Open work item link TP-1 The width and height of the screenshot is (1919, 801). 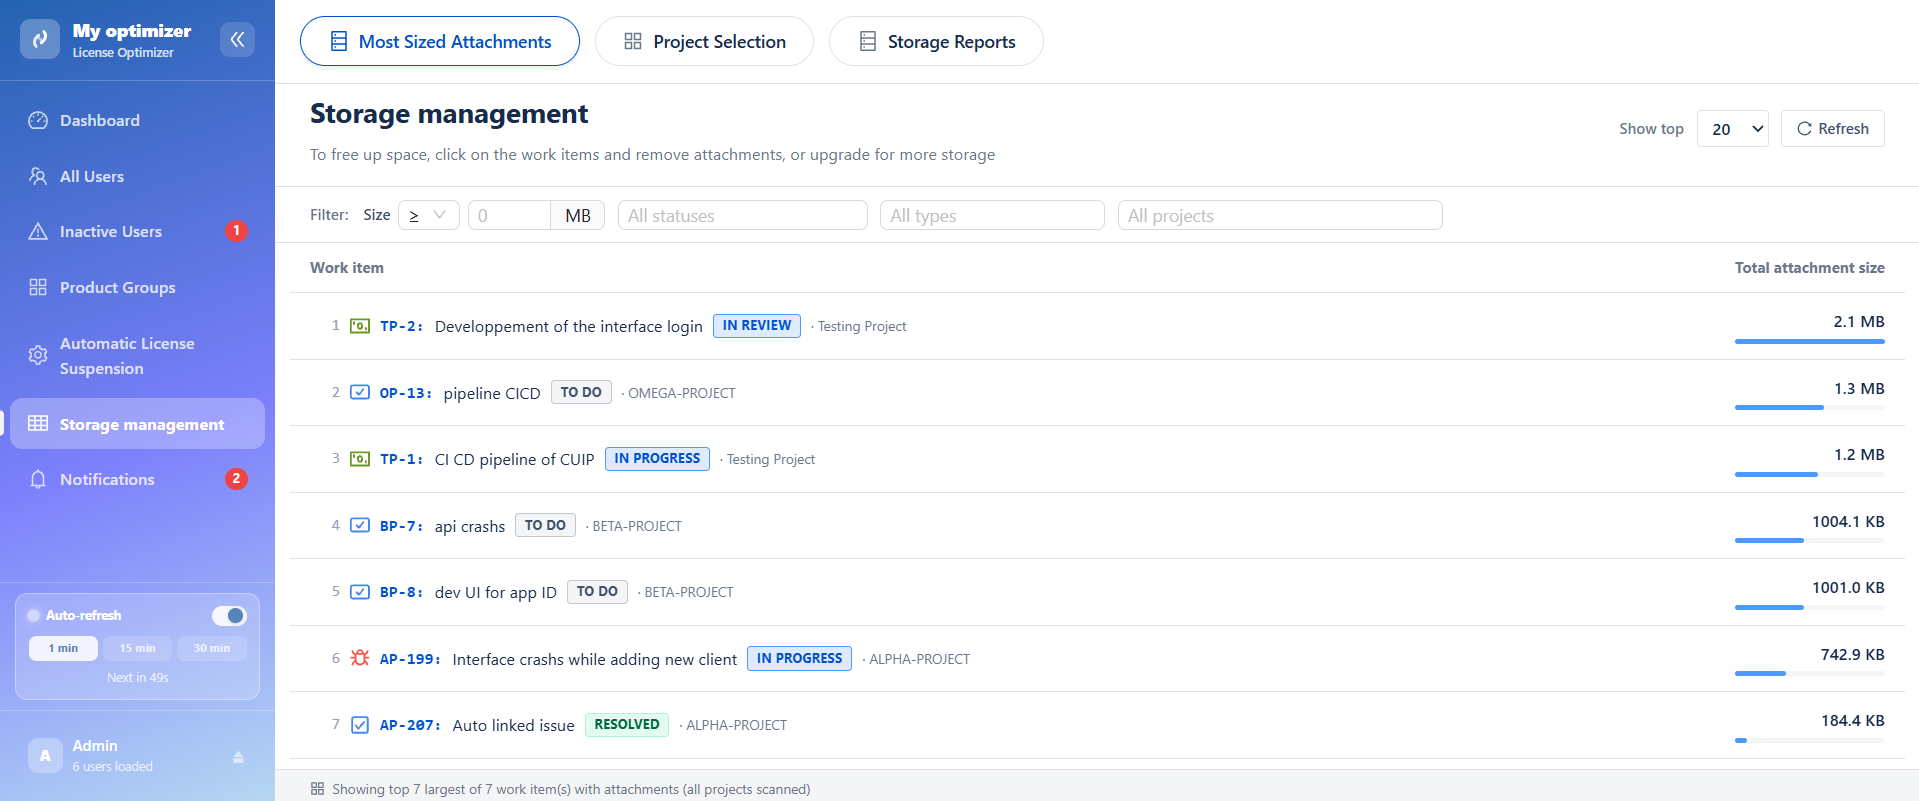tap(401, 459)
